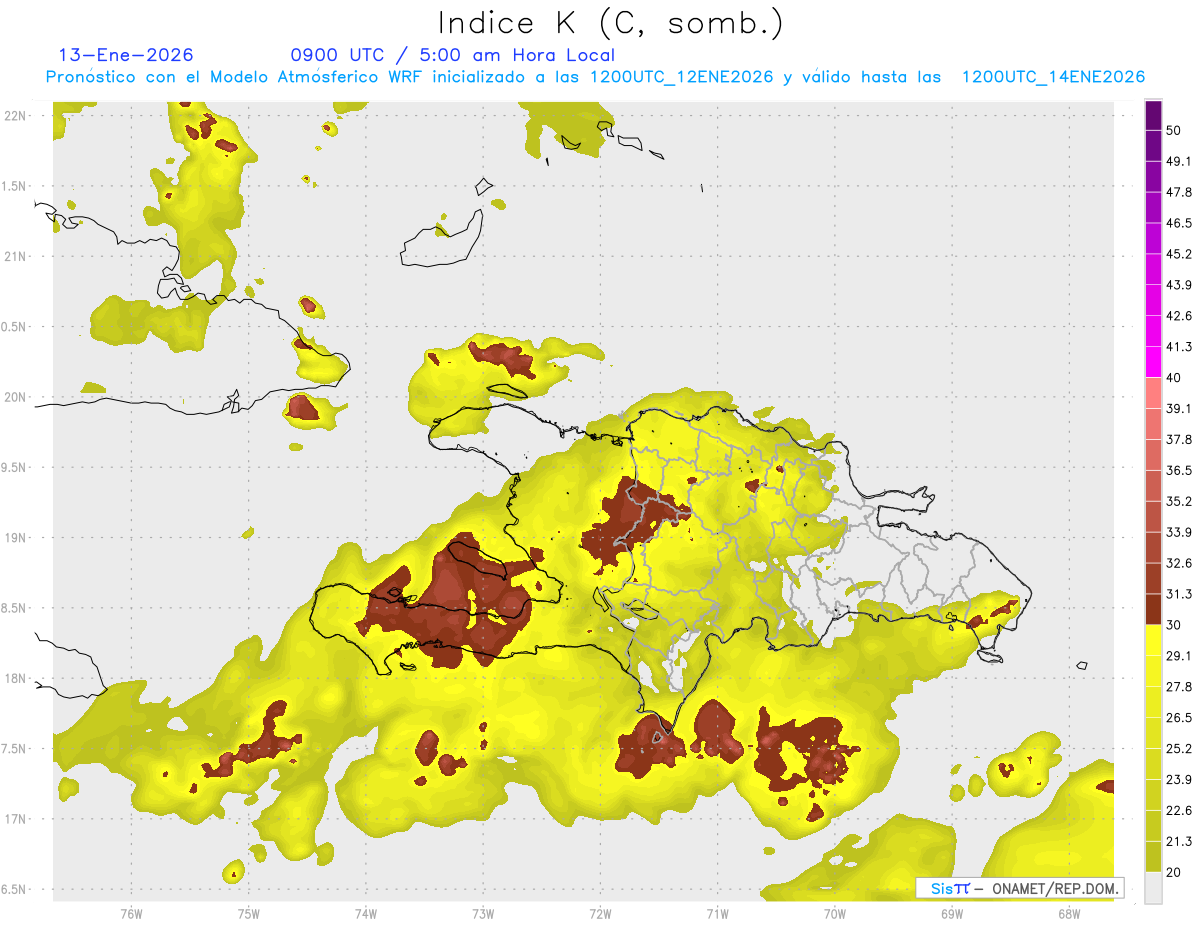Click the valid-until time '1200UTC_14ENE2026'

click(1052, 77)
